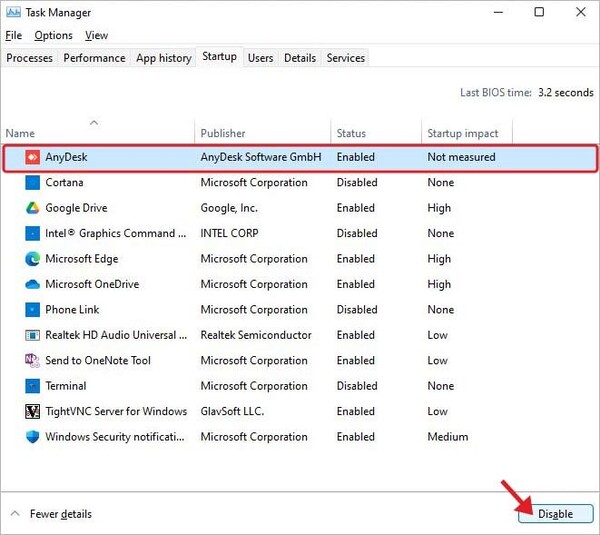Viewport: 600px width, 535px height.
Task: Select Send to OneNote Tool entry name
Action: tap(98, 360)
